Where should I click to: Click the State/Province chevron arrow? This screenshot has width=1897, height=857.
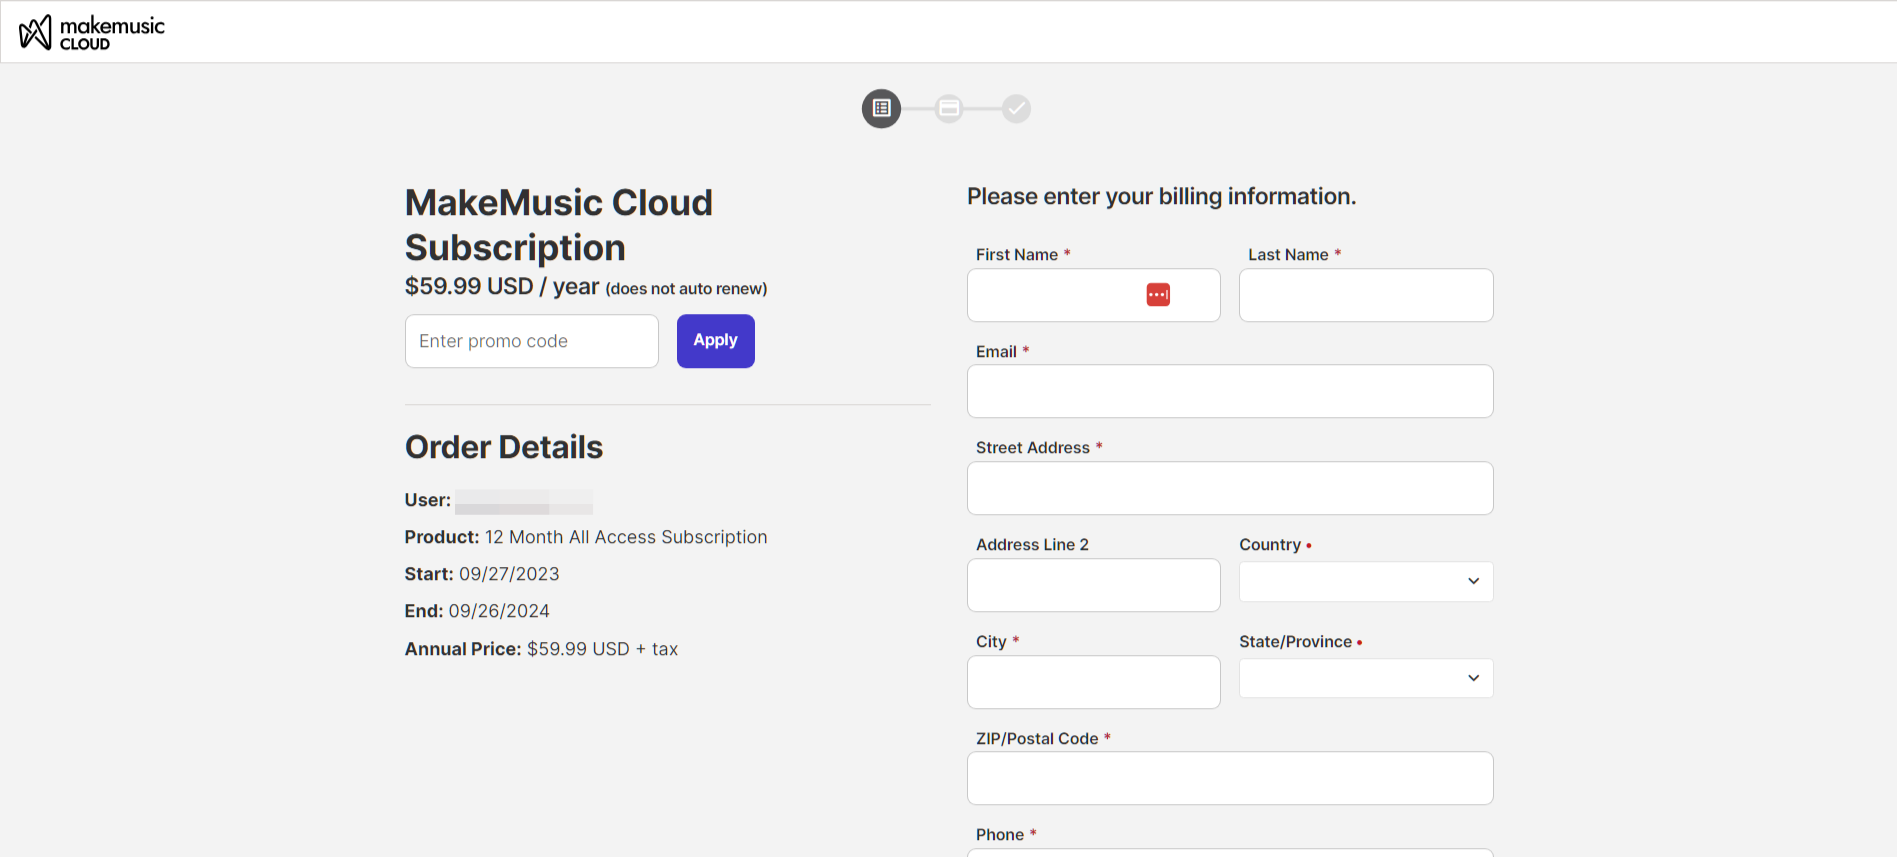pyautogui.click(x=1473, y=679)
